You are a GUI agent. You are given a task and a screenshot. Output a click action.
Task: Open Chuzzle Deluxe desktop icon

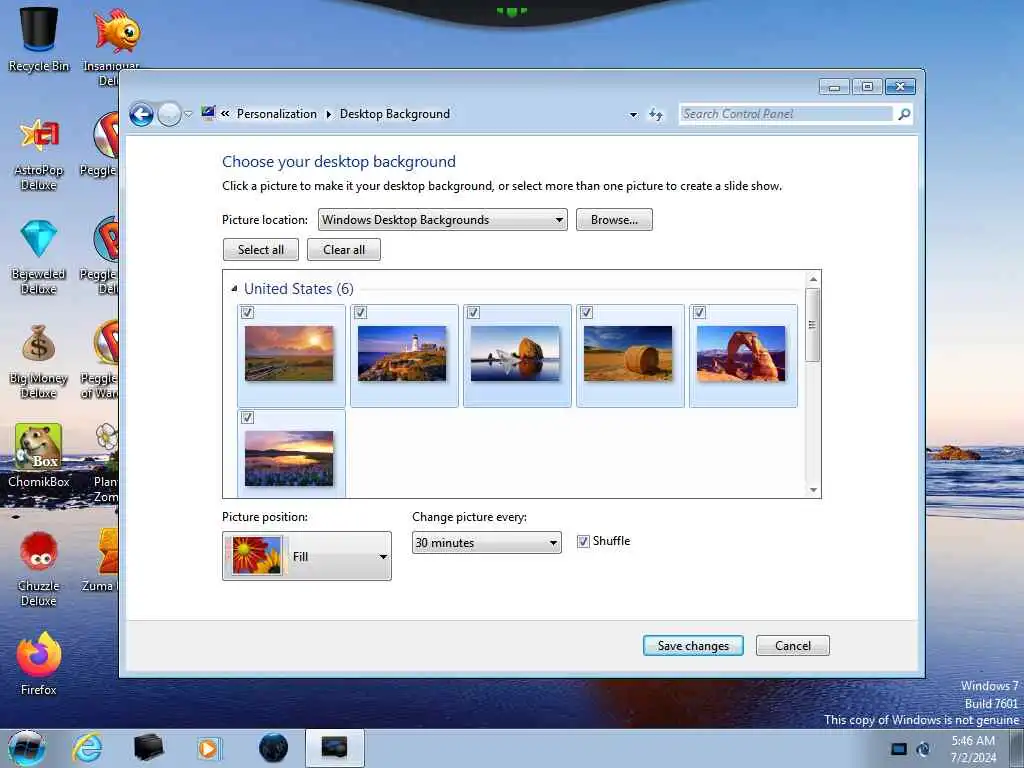coord(39,569)
